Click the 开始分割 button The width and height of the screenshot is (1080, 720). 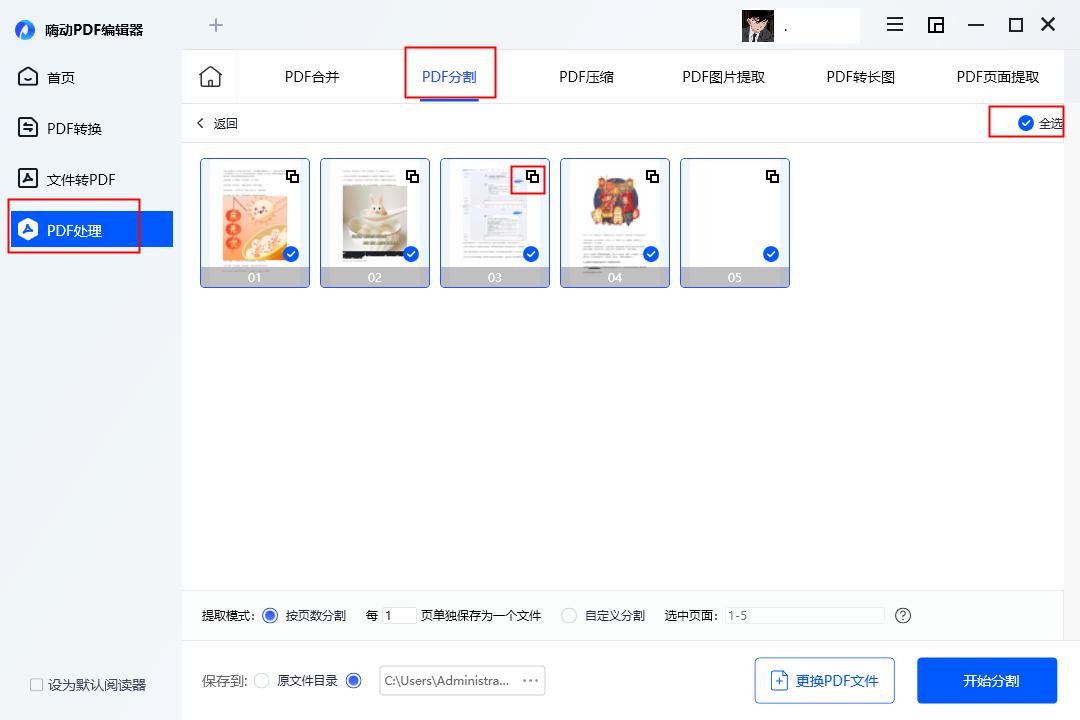click(x=986, y=680)
